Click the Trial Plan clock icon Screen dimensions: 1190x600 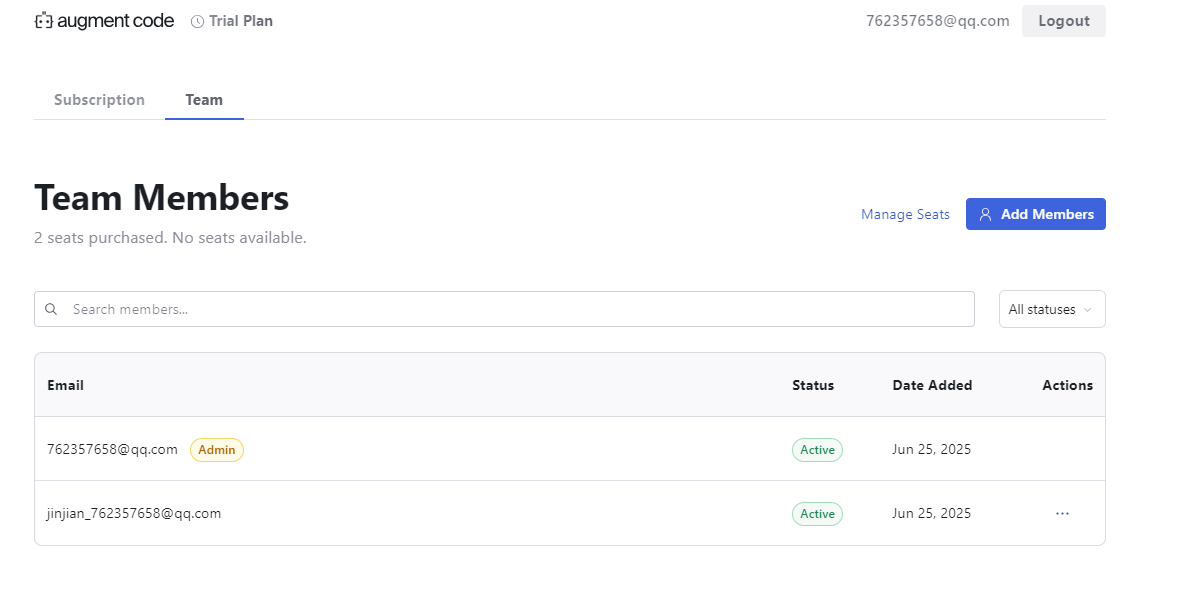click(197, 21)
